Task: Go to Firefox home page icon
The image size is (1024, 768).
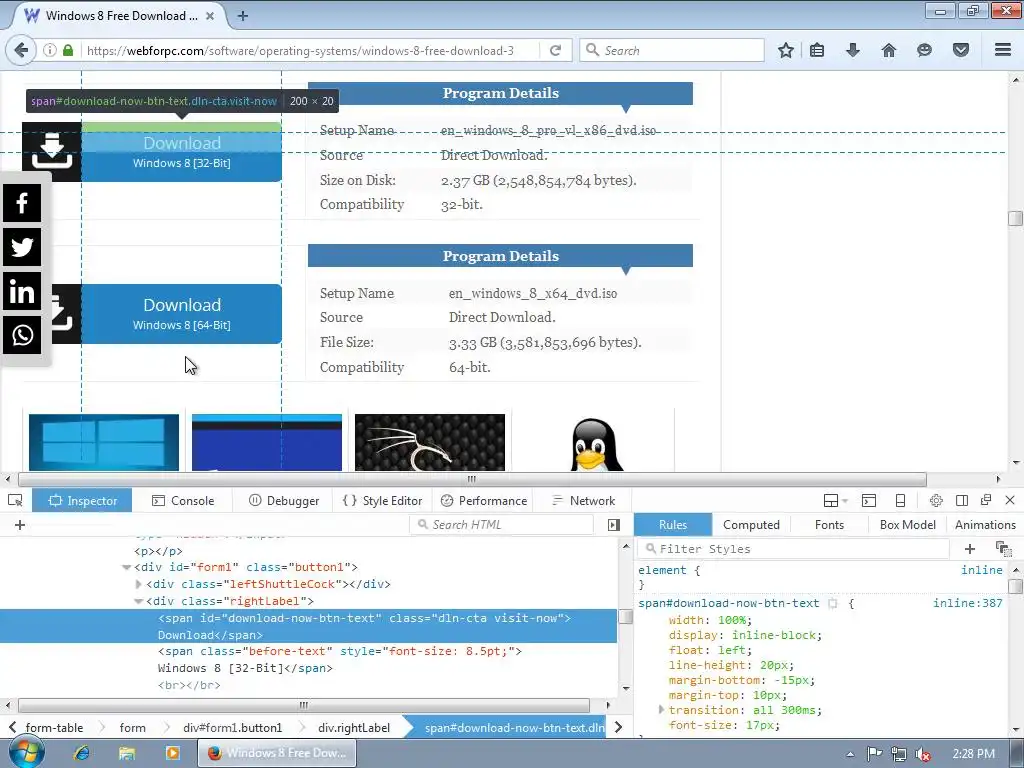Action: (889, 50)
